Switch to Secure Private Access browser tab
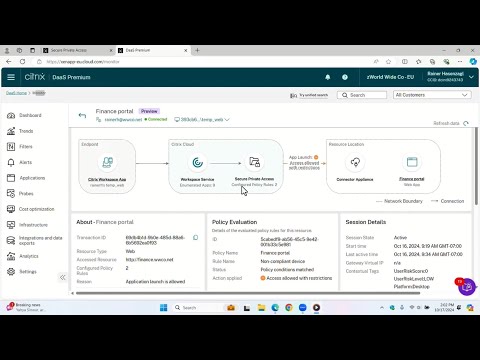Screen dimensions: 480x360 coord(78,50)
